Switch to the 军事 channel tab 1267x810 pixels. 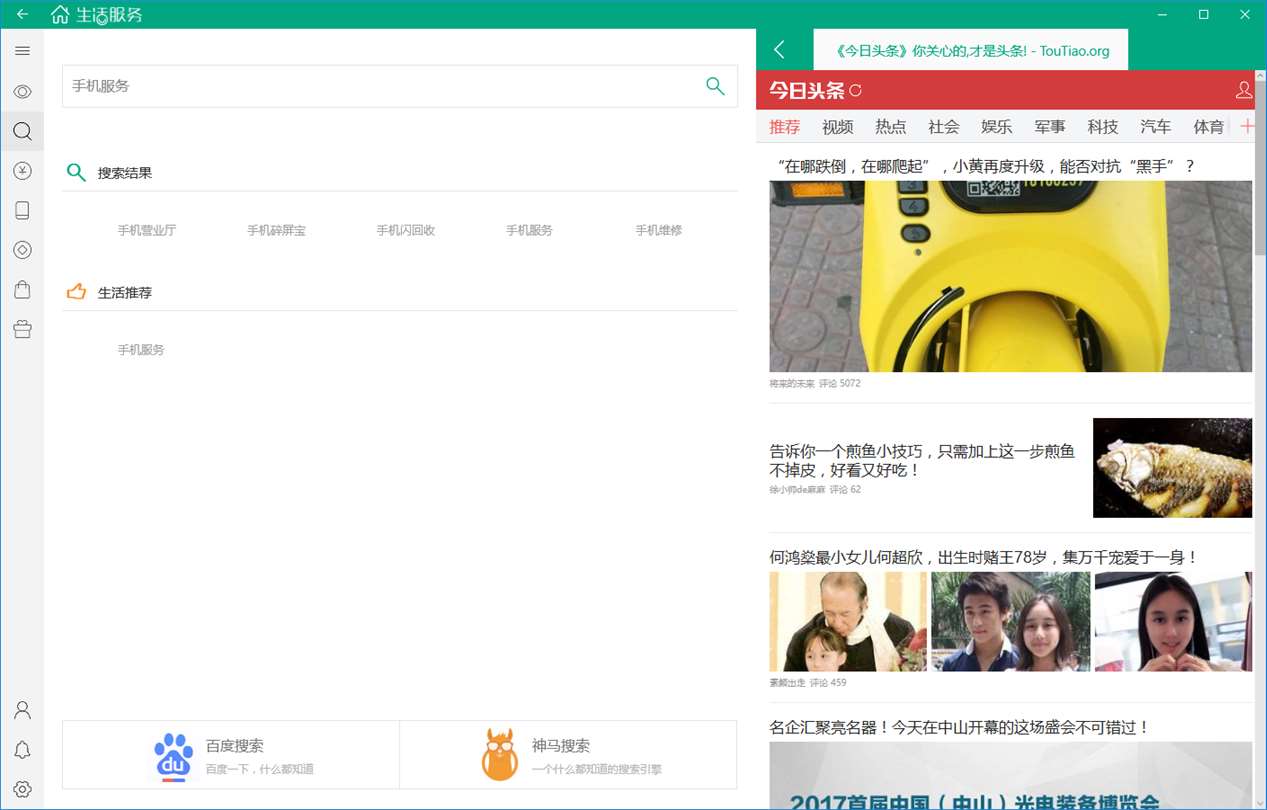click(x=1050, y=127)
